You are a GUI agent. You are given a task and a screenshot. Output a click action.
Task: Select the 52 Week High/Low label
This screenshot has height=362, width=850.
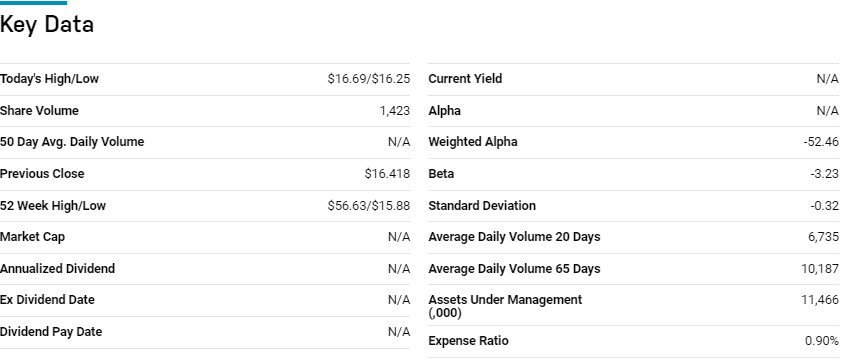[x=53, y=206]
